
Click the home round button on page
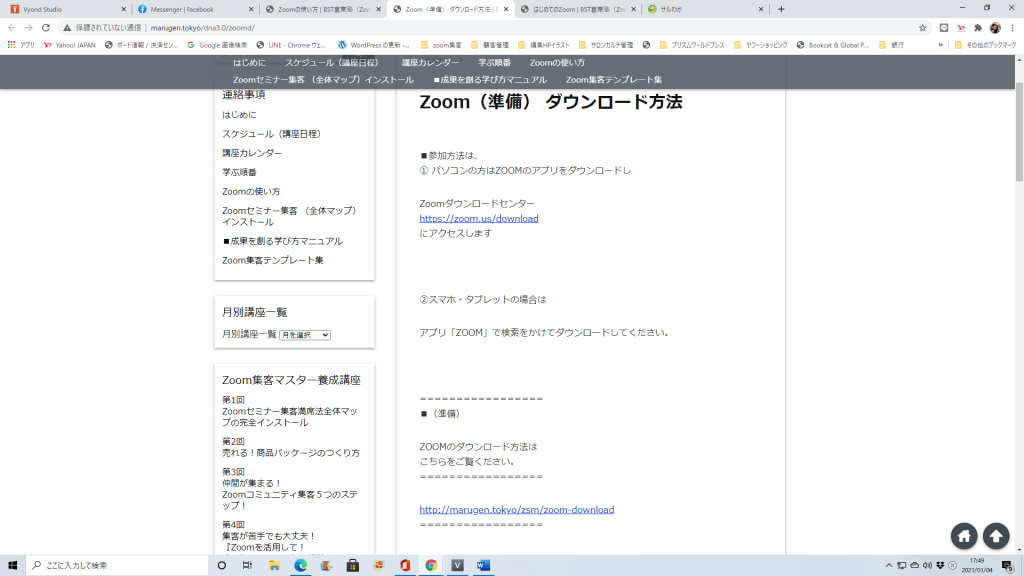[964, 536]
